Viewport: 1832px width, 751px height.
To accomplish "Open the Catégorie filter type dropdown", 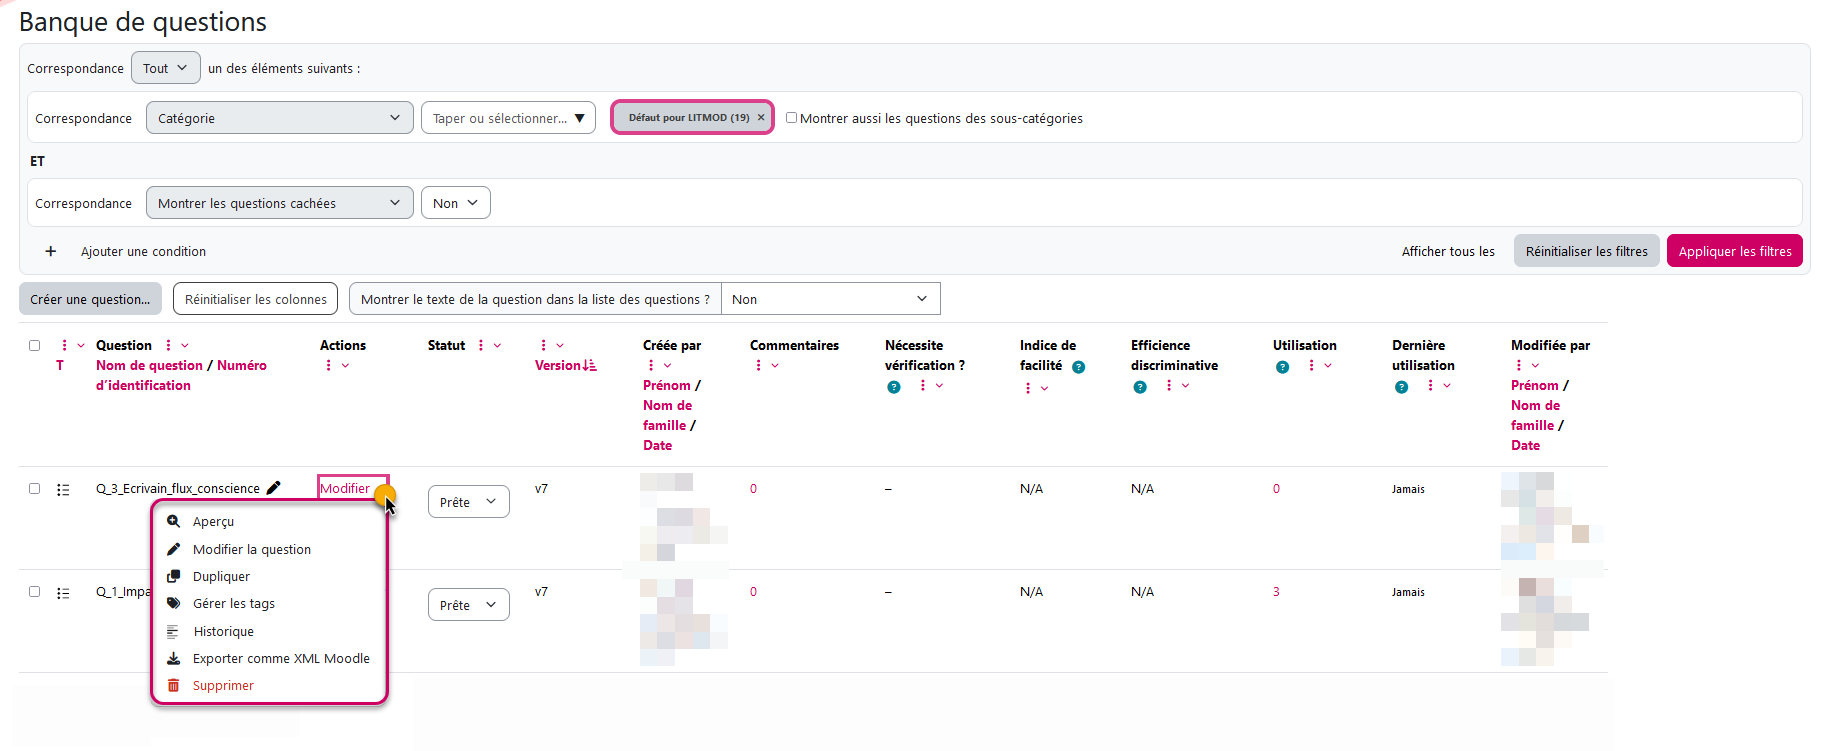I will [x=279, y=118].
